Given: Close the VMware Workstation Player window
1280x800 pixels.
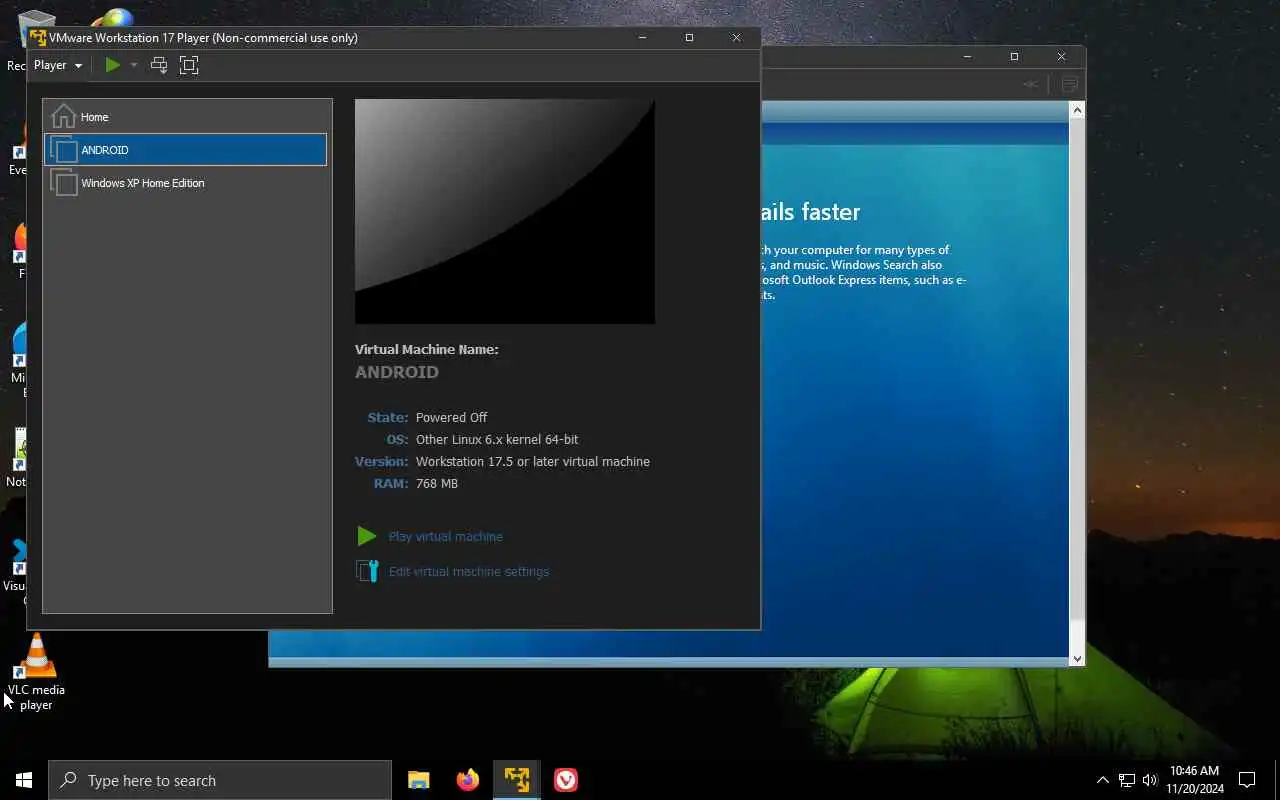Looking at the screenshot, I should point(737,38).
